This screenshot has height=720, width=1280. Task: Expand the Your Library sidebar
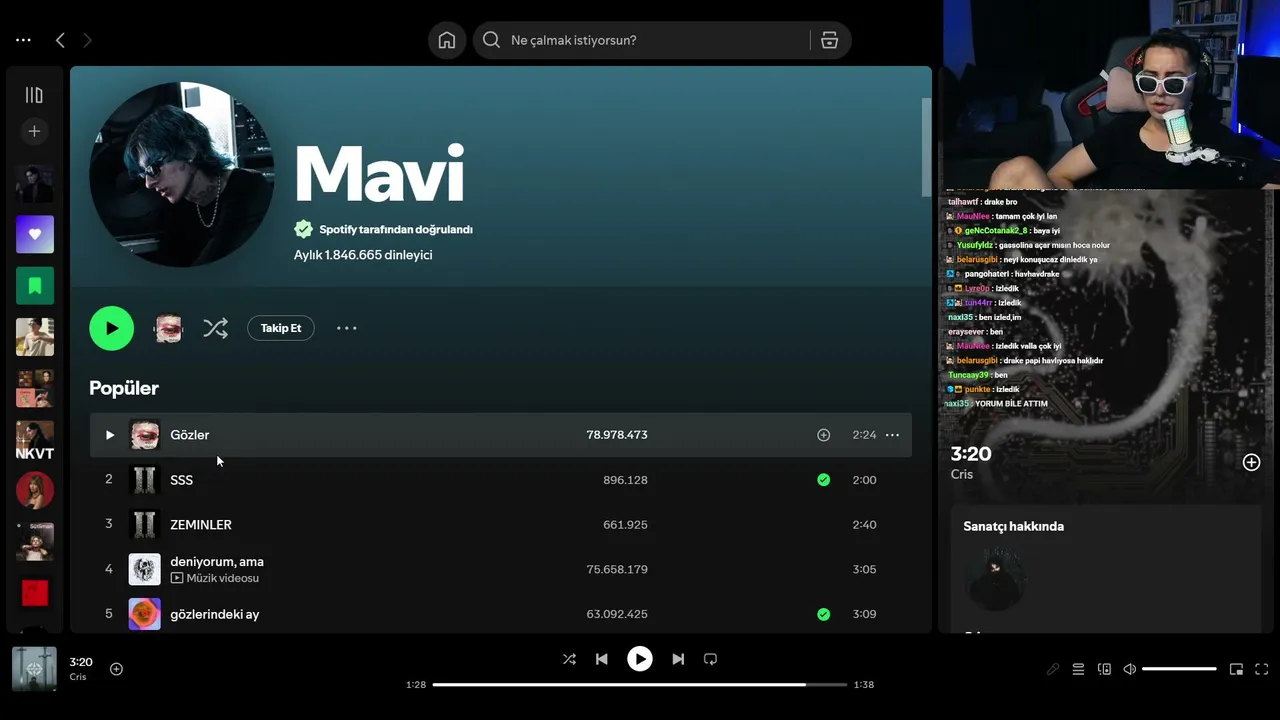point(34,95)
